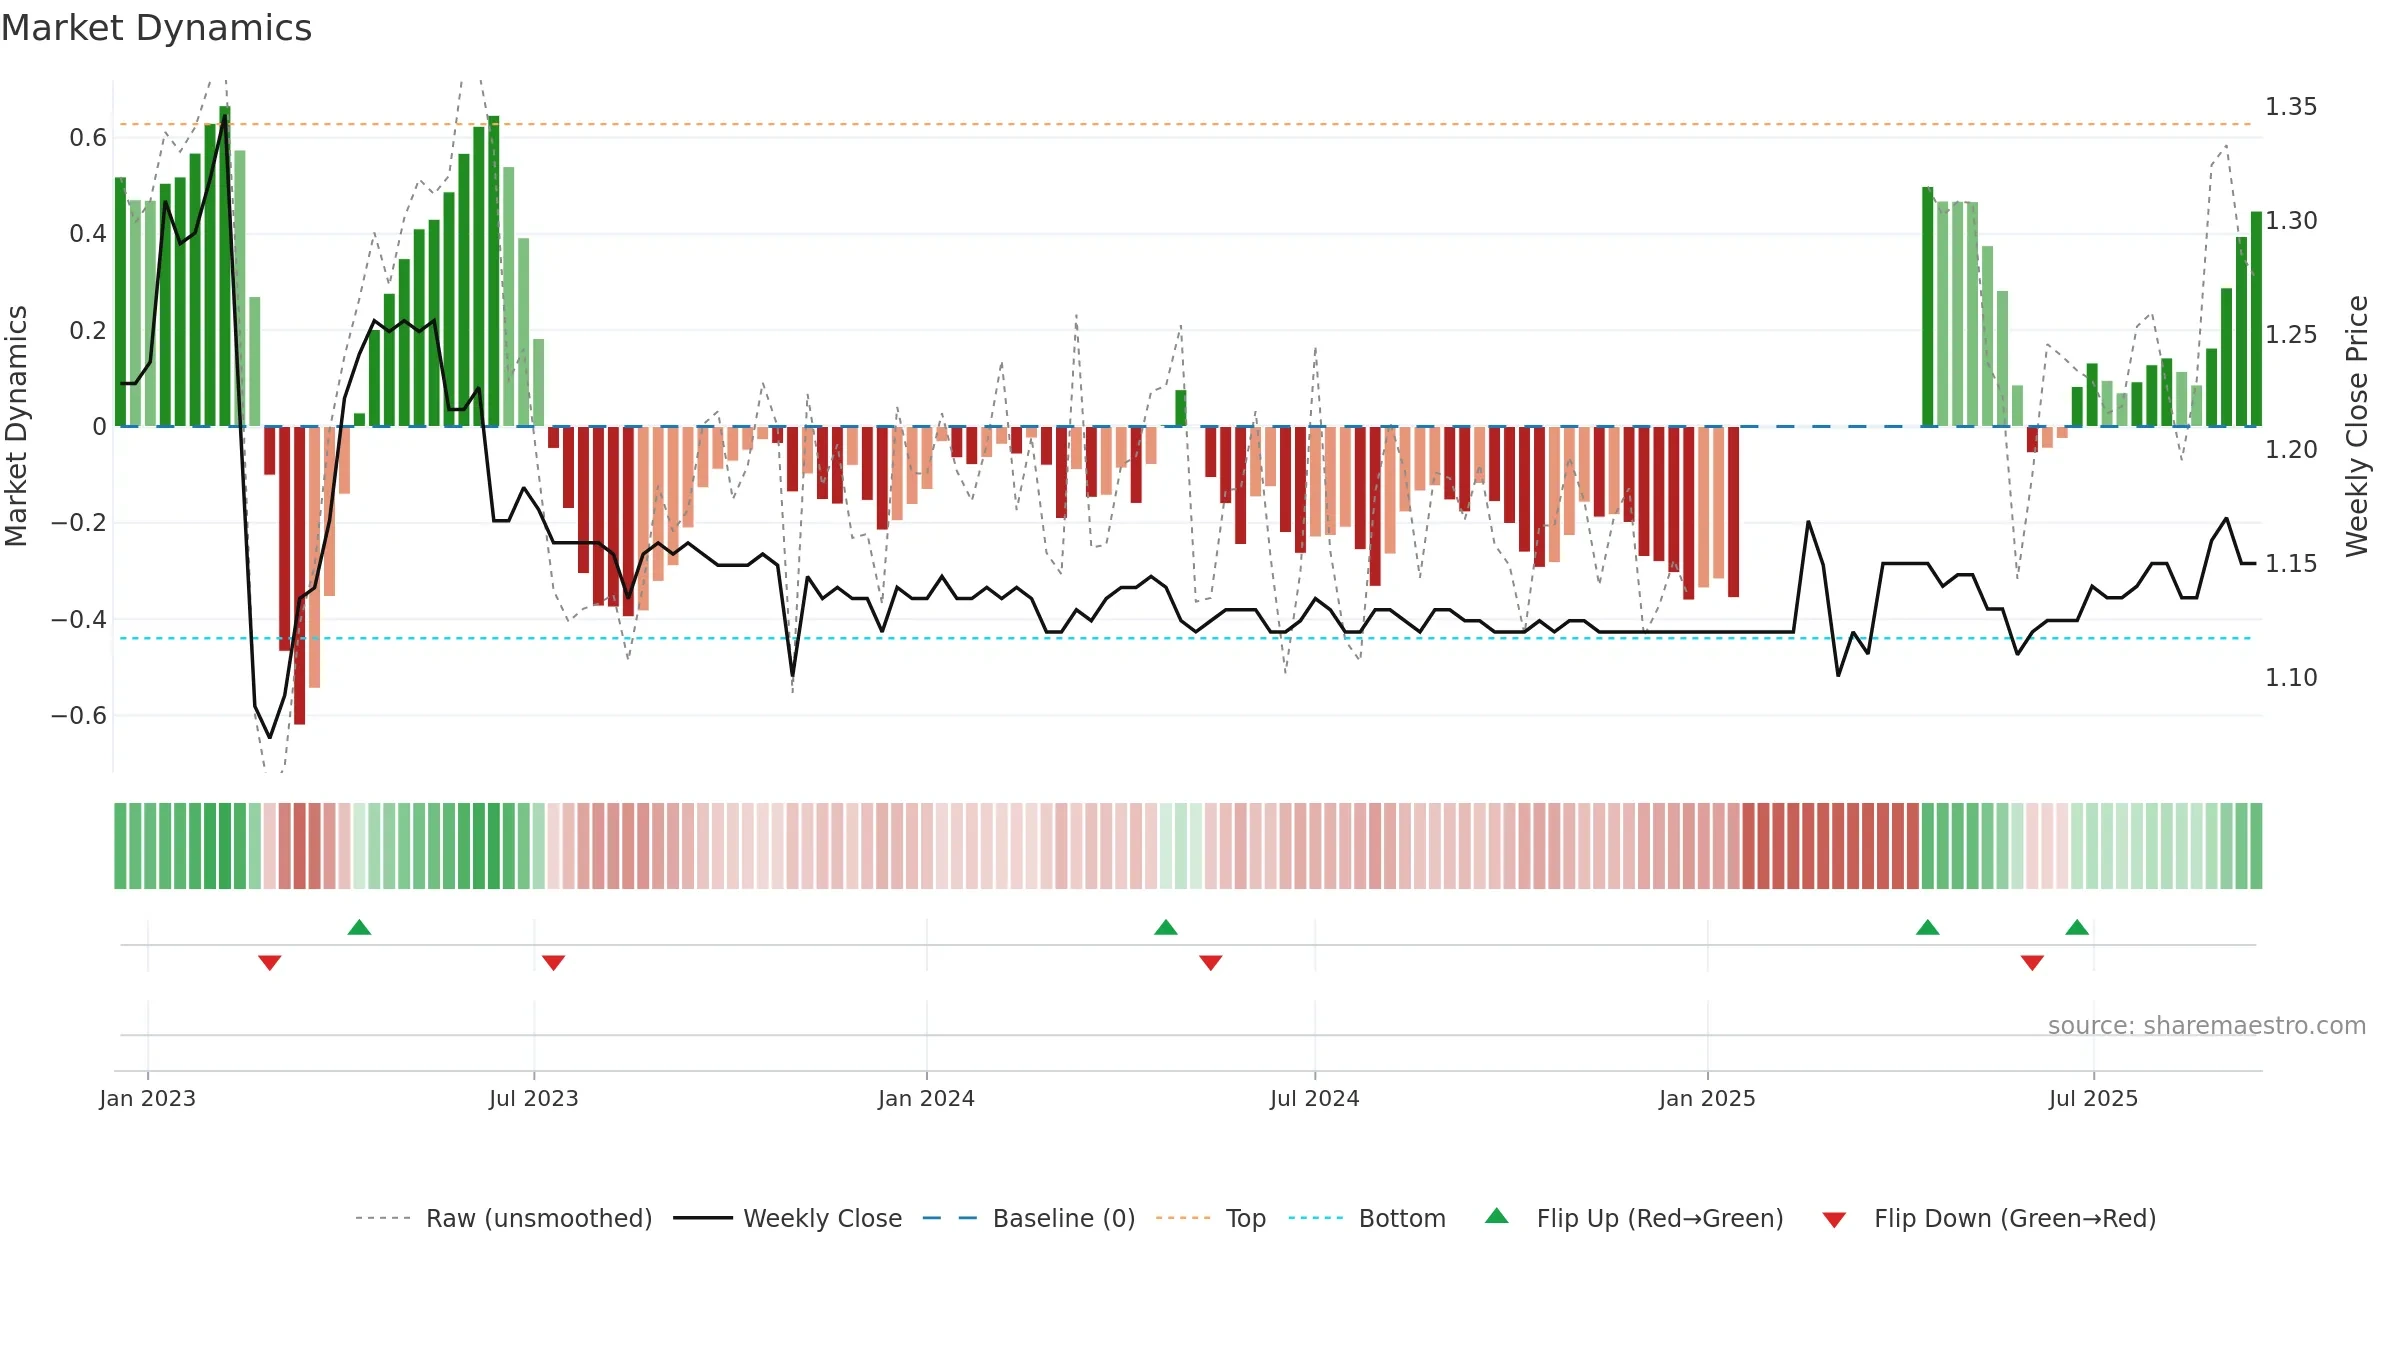Screen dimensions: 2400x1350
Task: Click the 'Jul 2024' x-axis label
Action: coord(1315,1099)
